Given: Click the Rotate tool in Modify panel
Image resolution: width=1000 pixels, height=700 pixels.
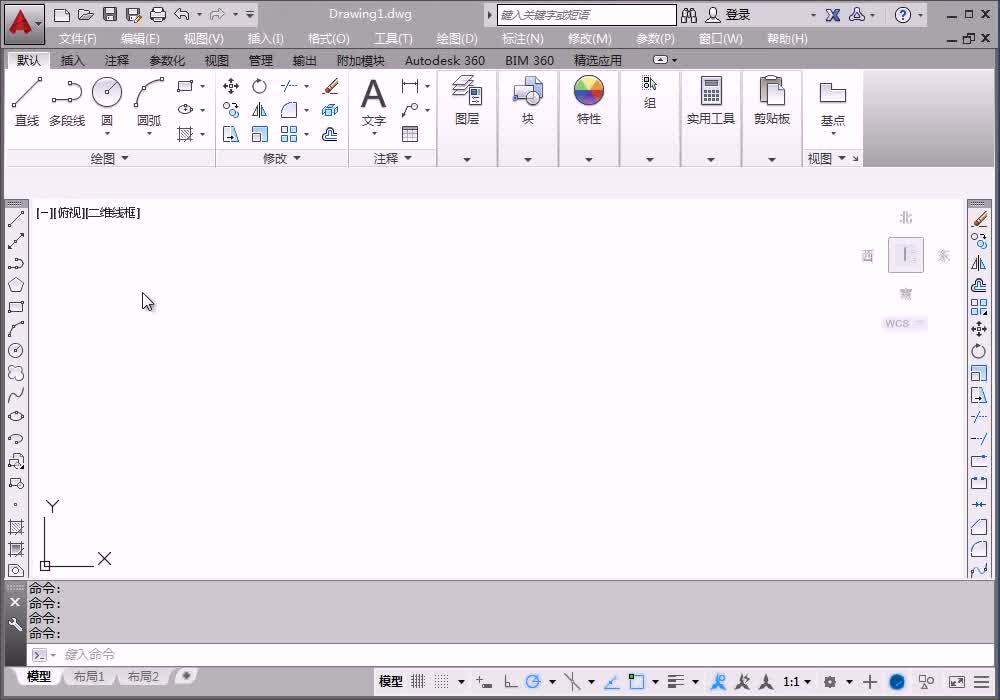Looking at the screenshot, I should point(259,86).
